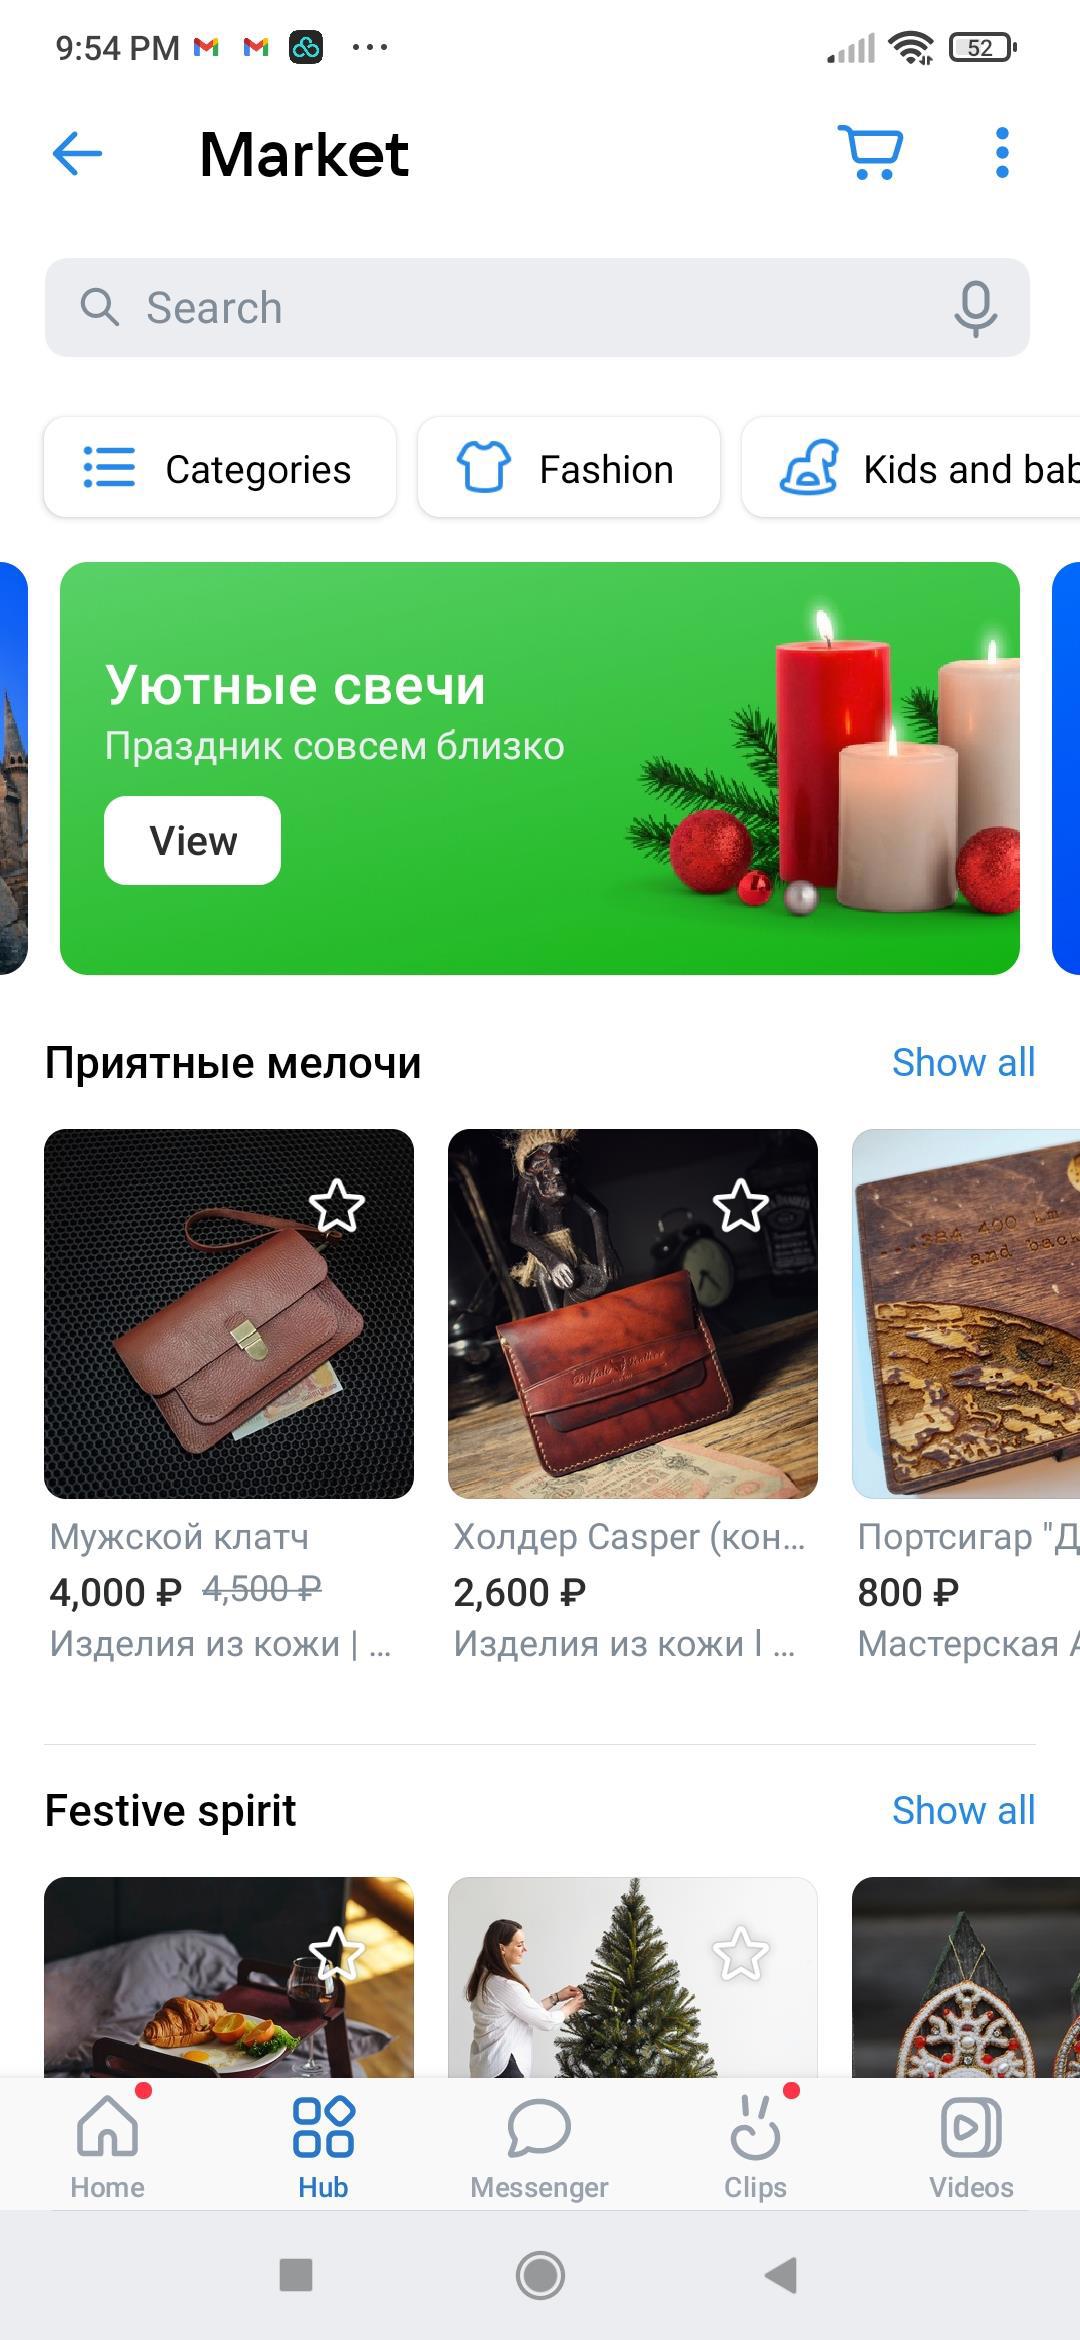The width and height of the screenshot is (1080, 2340).
Task: Show all Приятные мелочи items
Action: click(x=963, y=1062)
